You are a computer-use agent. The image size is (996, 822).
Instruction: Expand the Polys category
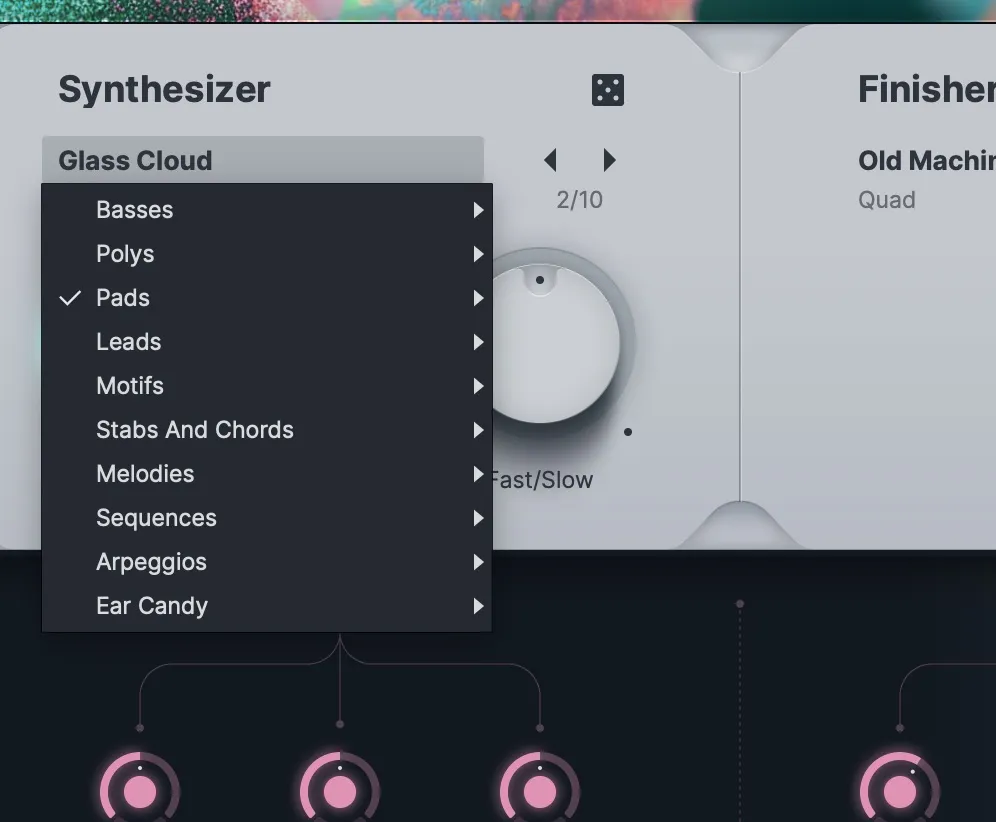[x=125, y=254]
